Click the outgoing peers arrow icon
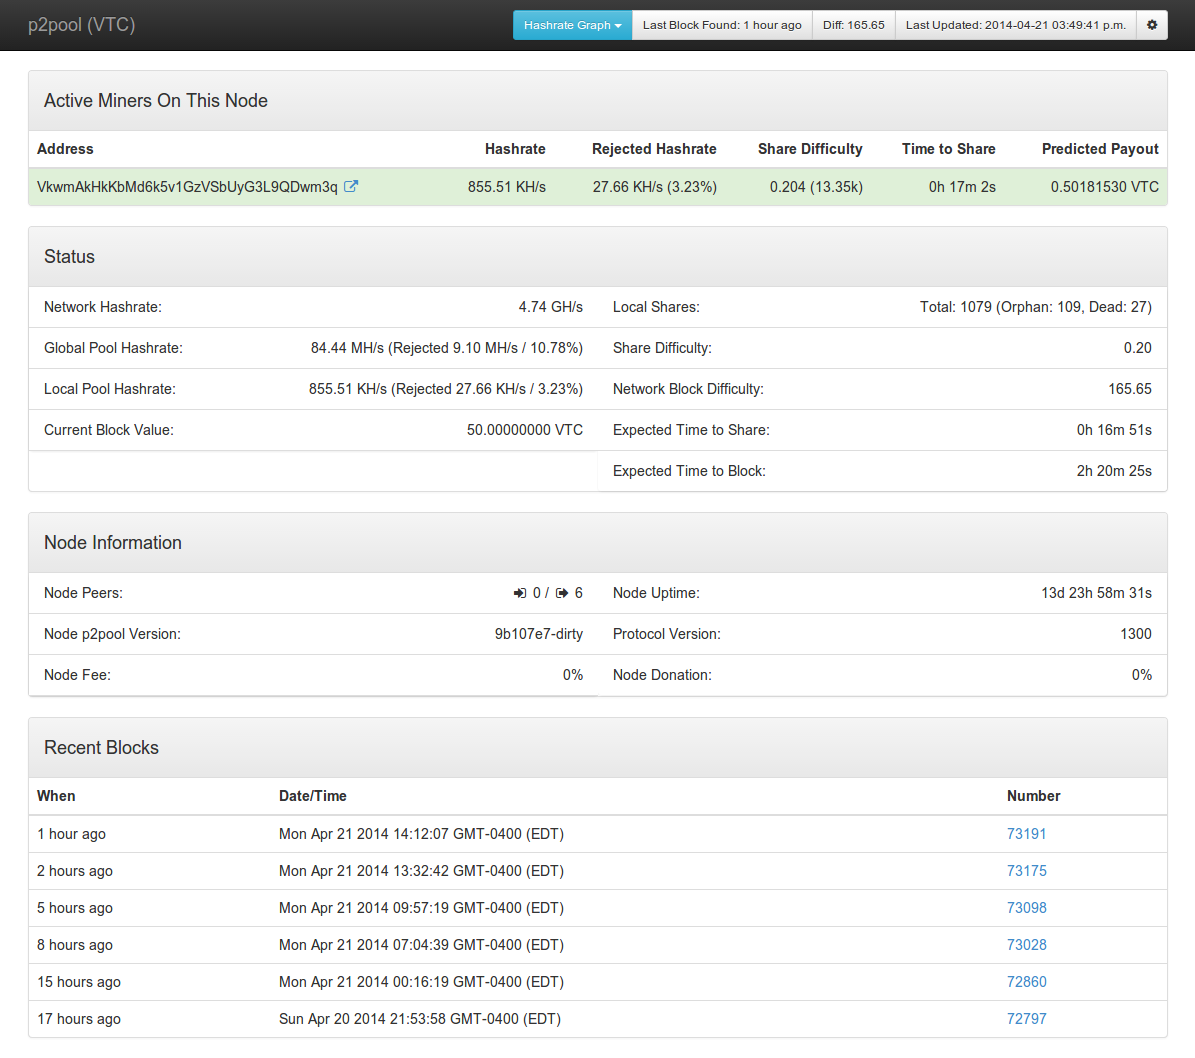Screen dimensions: 1195x1058 tap(562, 593)
